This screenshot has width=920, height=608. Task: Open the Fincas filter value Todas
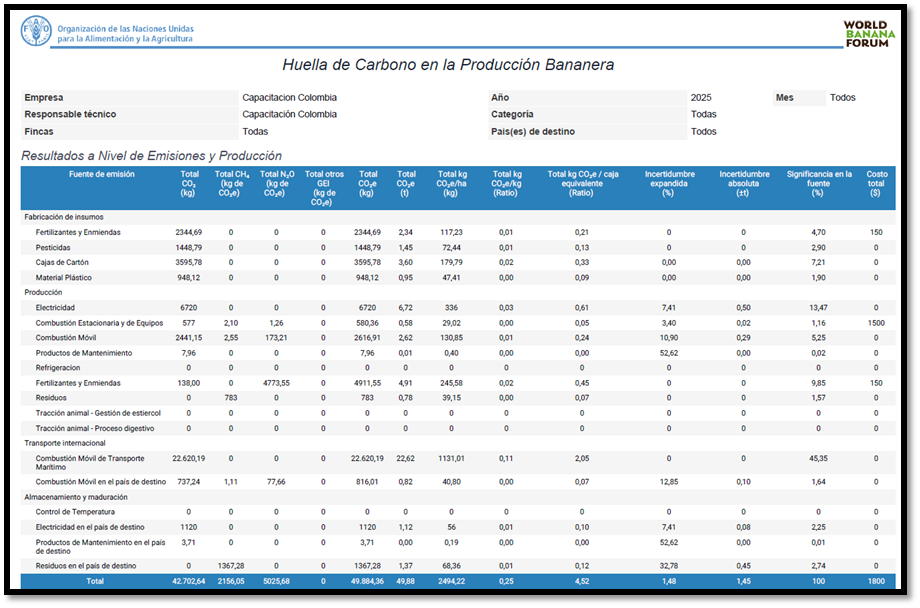[255, 132]
